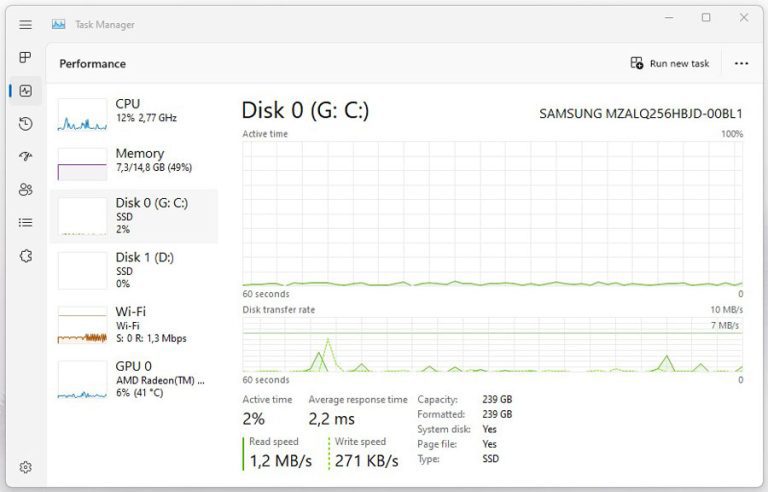The height and width of the screenshot is (492, 768).
Task: Open Task Manager settings gear
Action: pyautogui.click(x=26, y=467)
